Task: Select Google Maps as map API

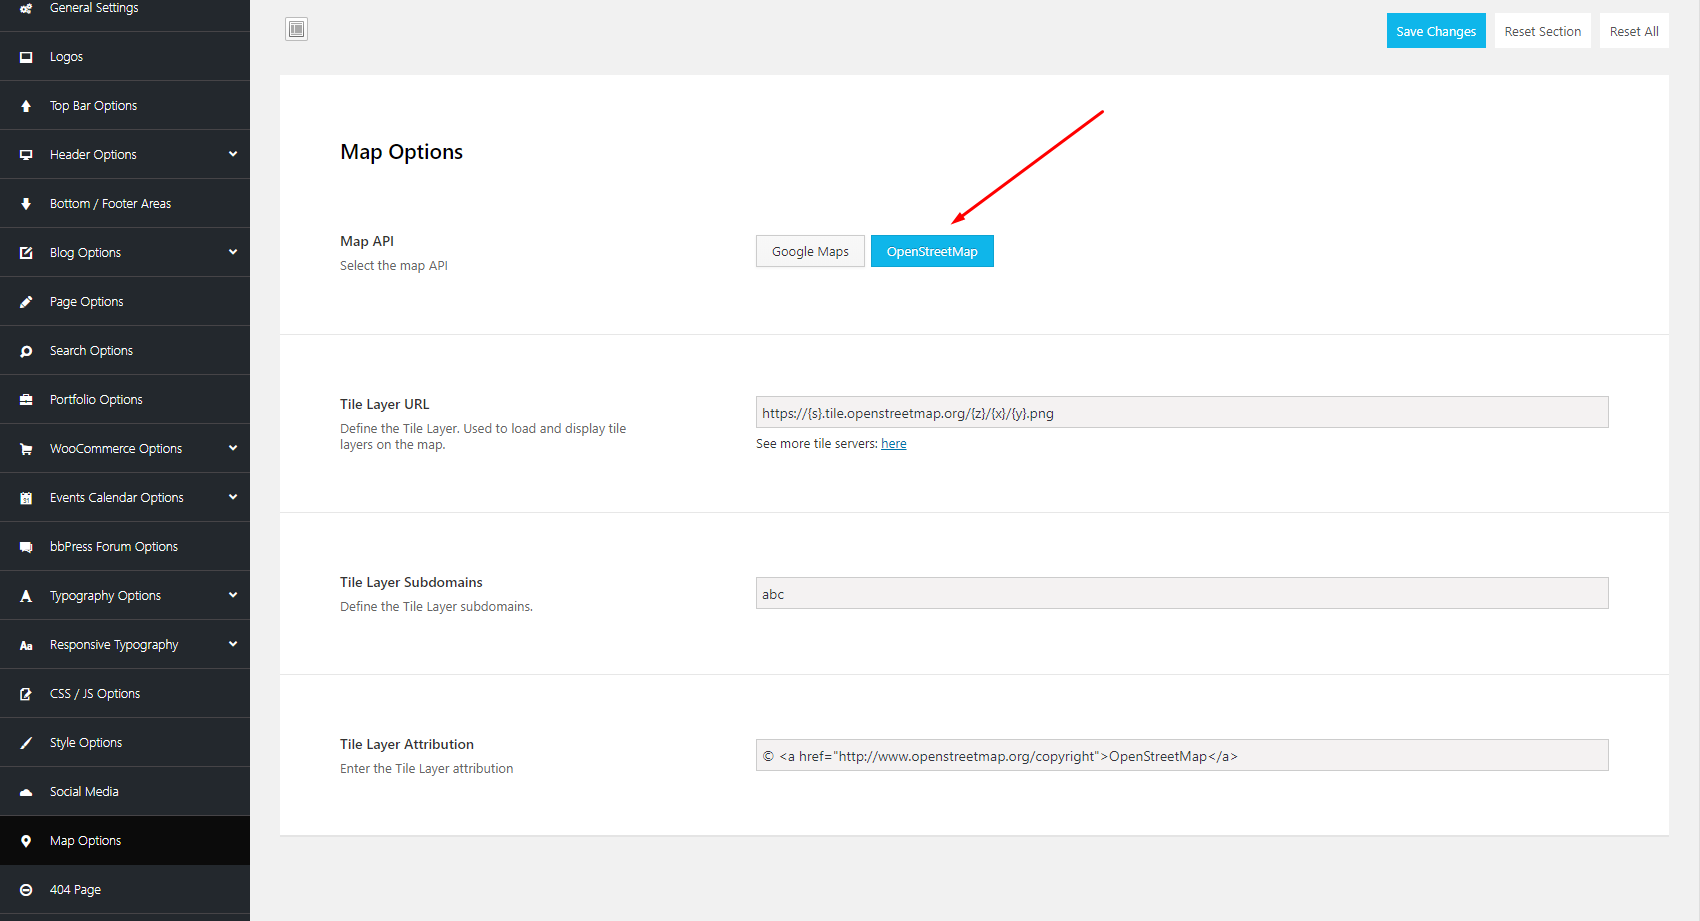Action: (810, 251)
